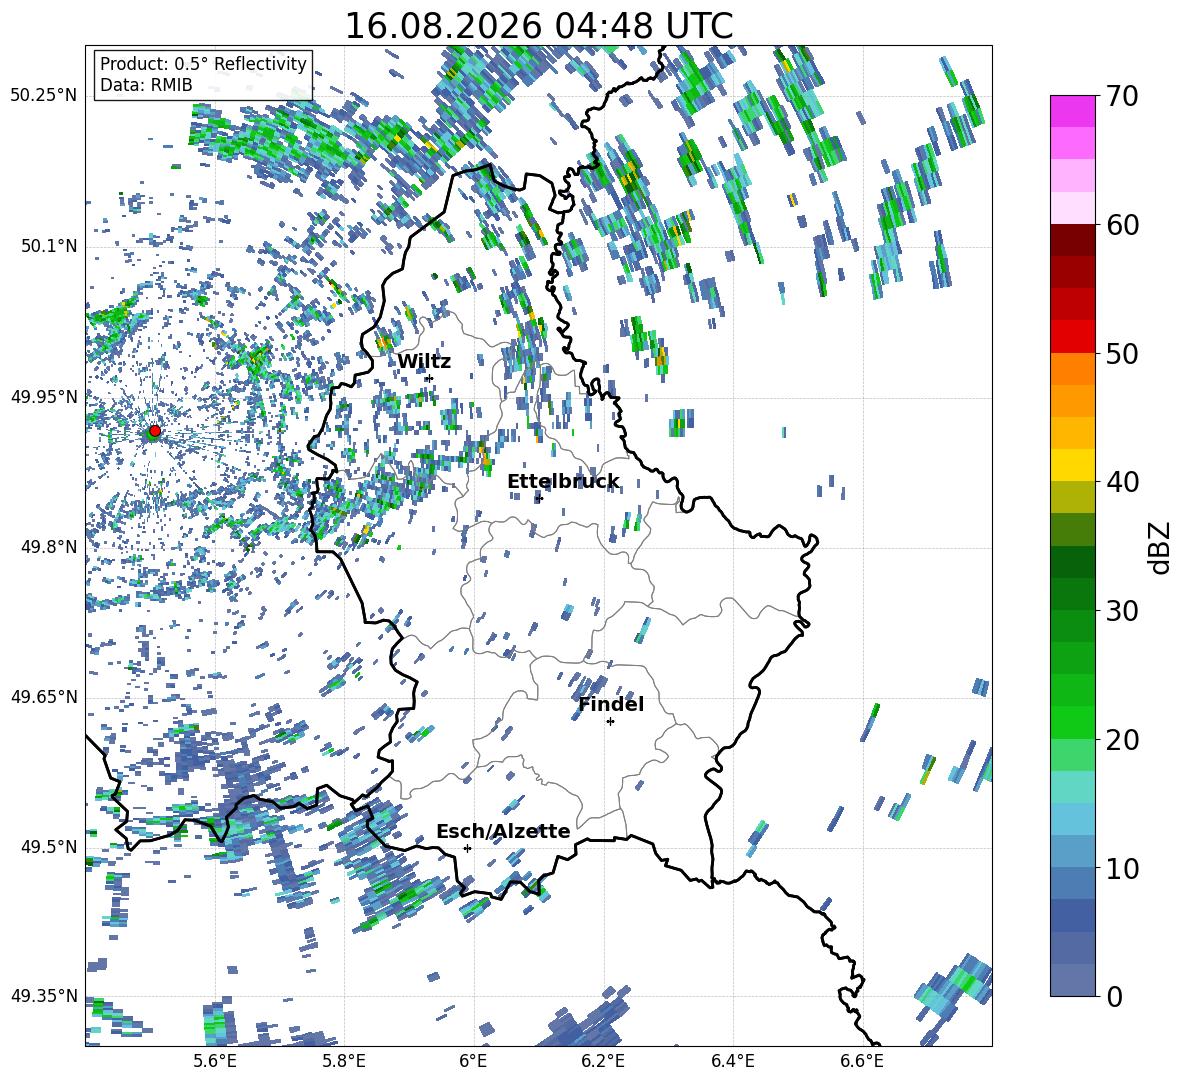
Task: Click the Ettelbruck station cross marker
Action: pyautogui.click(x=538, y=498)
